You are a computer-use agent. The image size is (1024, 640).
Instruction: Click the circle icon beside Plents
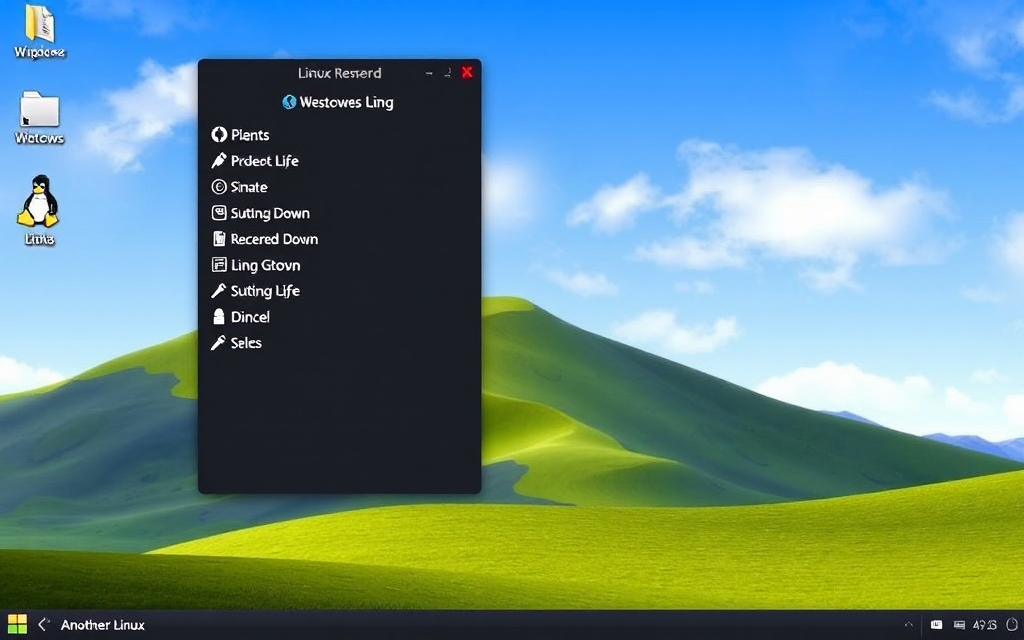click(x=219, y=135)
